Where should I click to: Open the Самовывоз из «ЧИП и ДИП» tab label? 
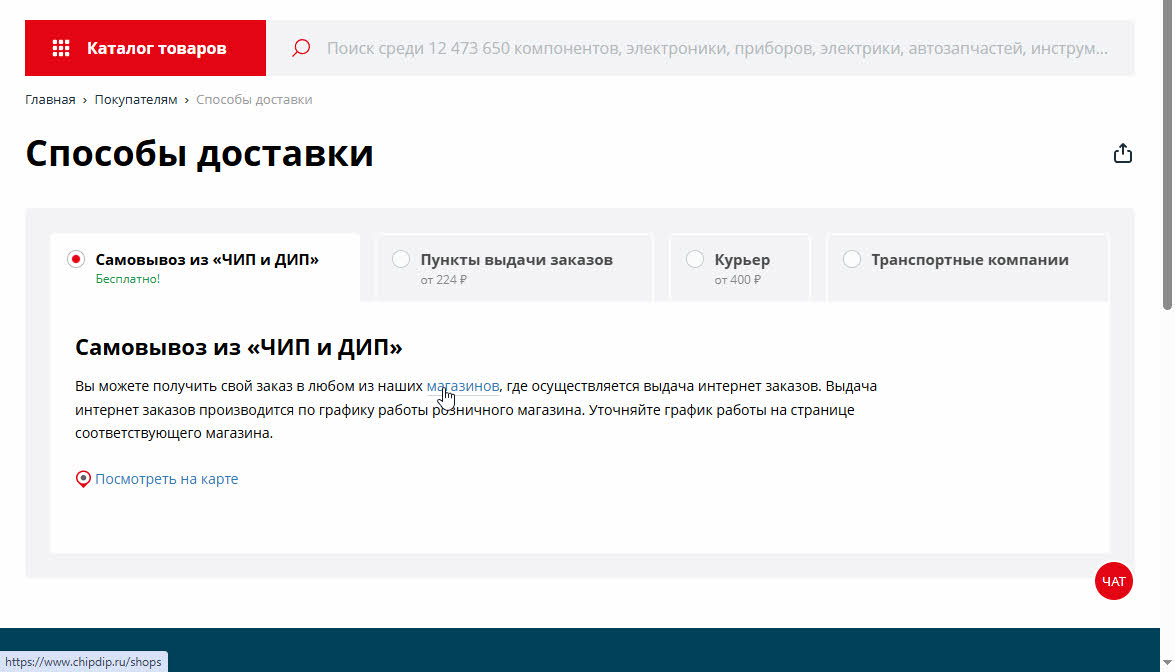point(207,260)
